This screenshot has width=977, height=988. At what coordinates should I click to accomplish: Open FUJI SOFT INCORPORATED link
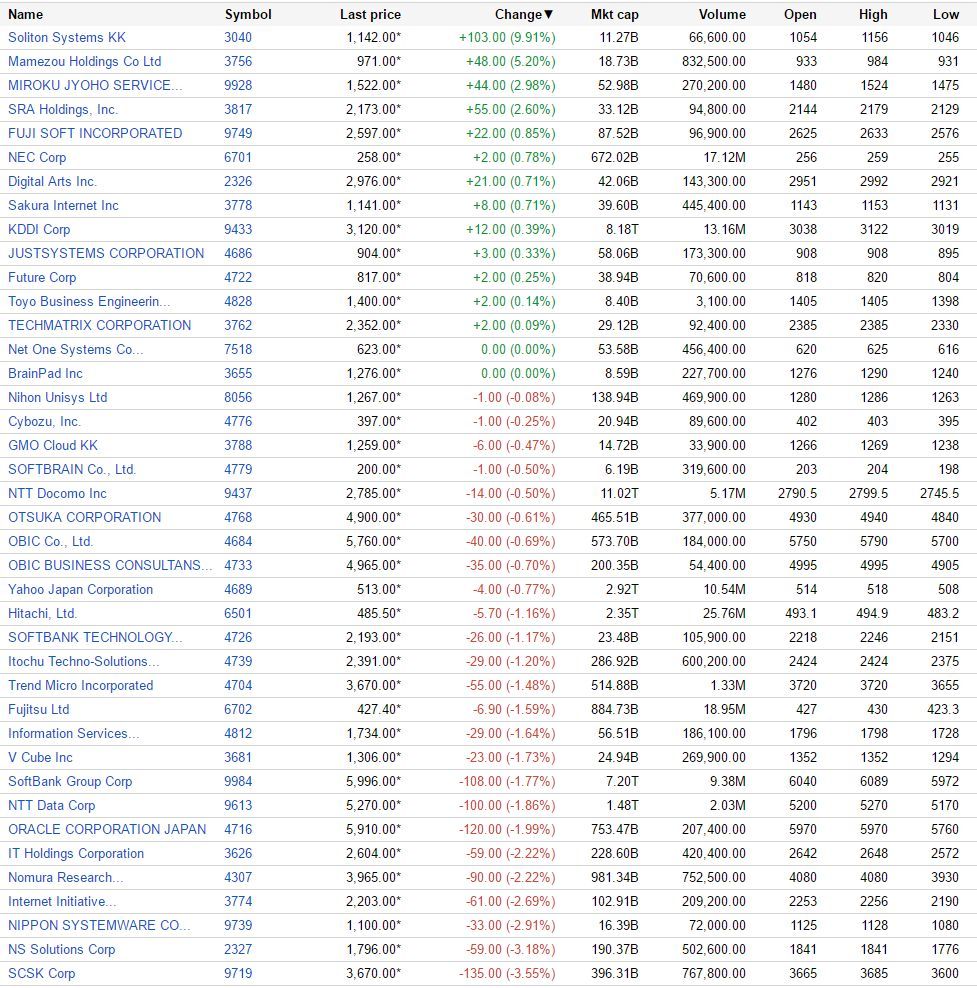(95, 134)
